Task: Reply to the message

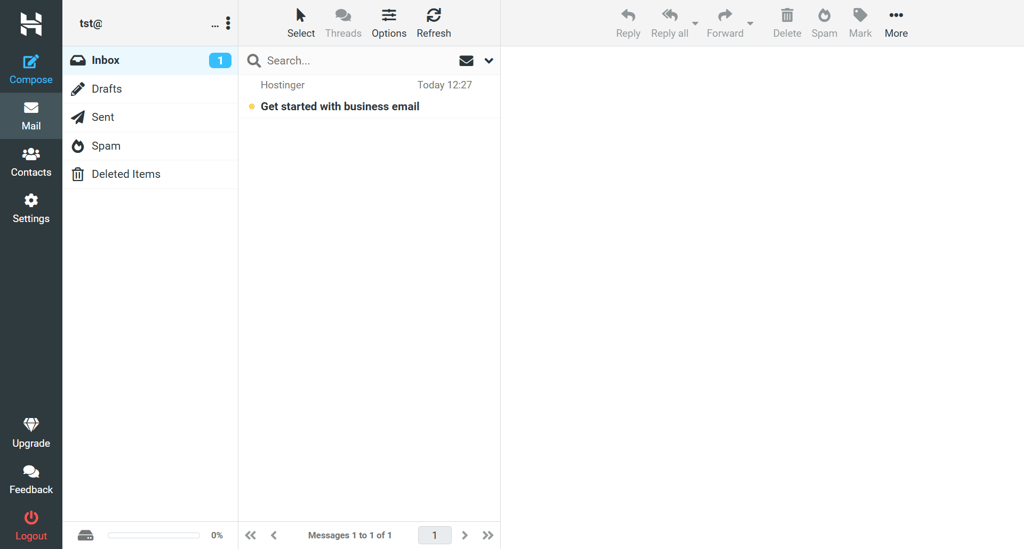Action: [x=628, y=24]
